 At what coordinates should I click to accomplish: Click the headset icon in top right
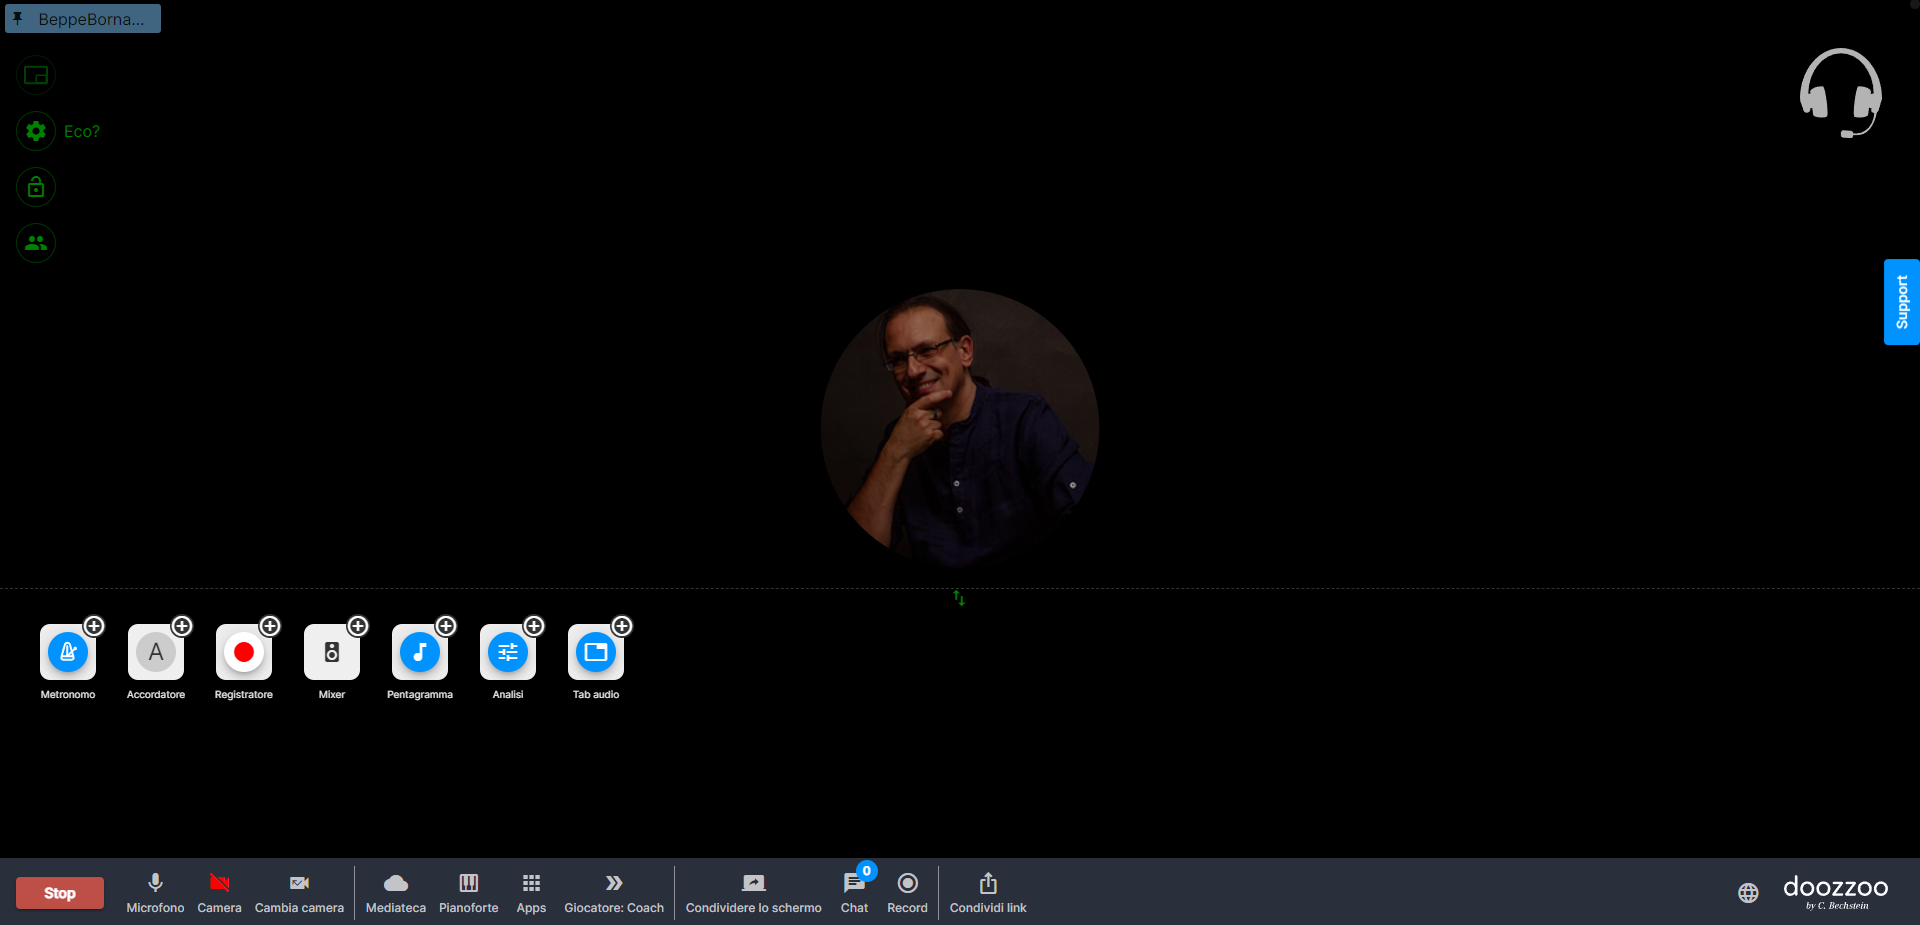[x=1840, y=93]
